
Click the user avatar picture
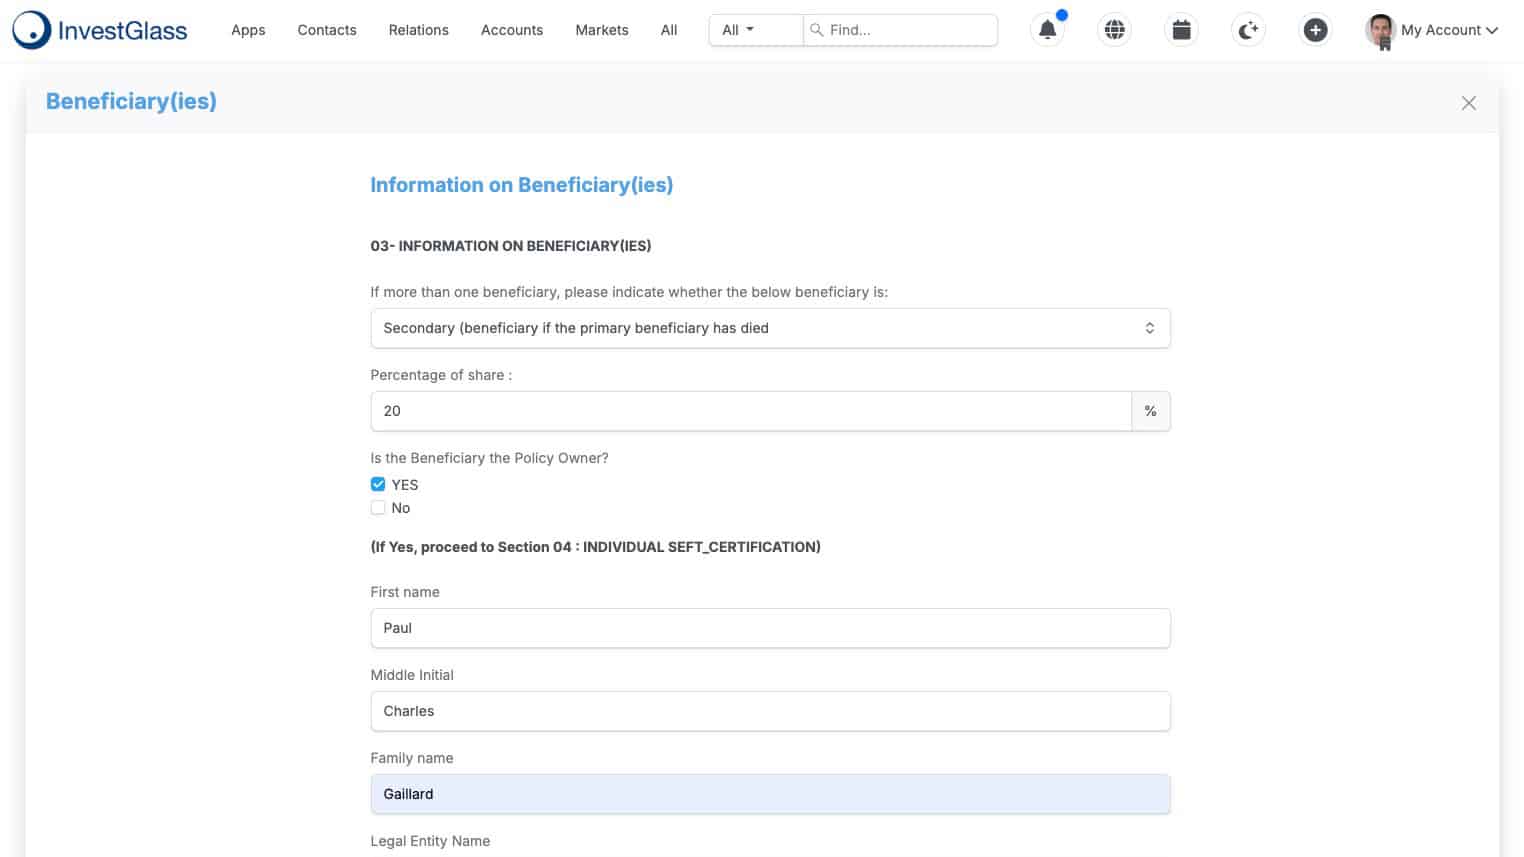[1380, 31]
